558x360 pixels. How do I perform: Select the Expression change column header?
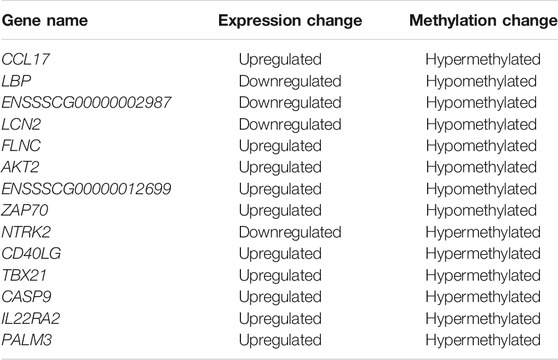point(290,20)
